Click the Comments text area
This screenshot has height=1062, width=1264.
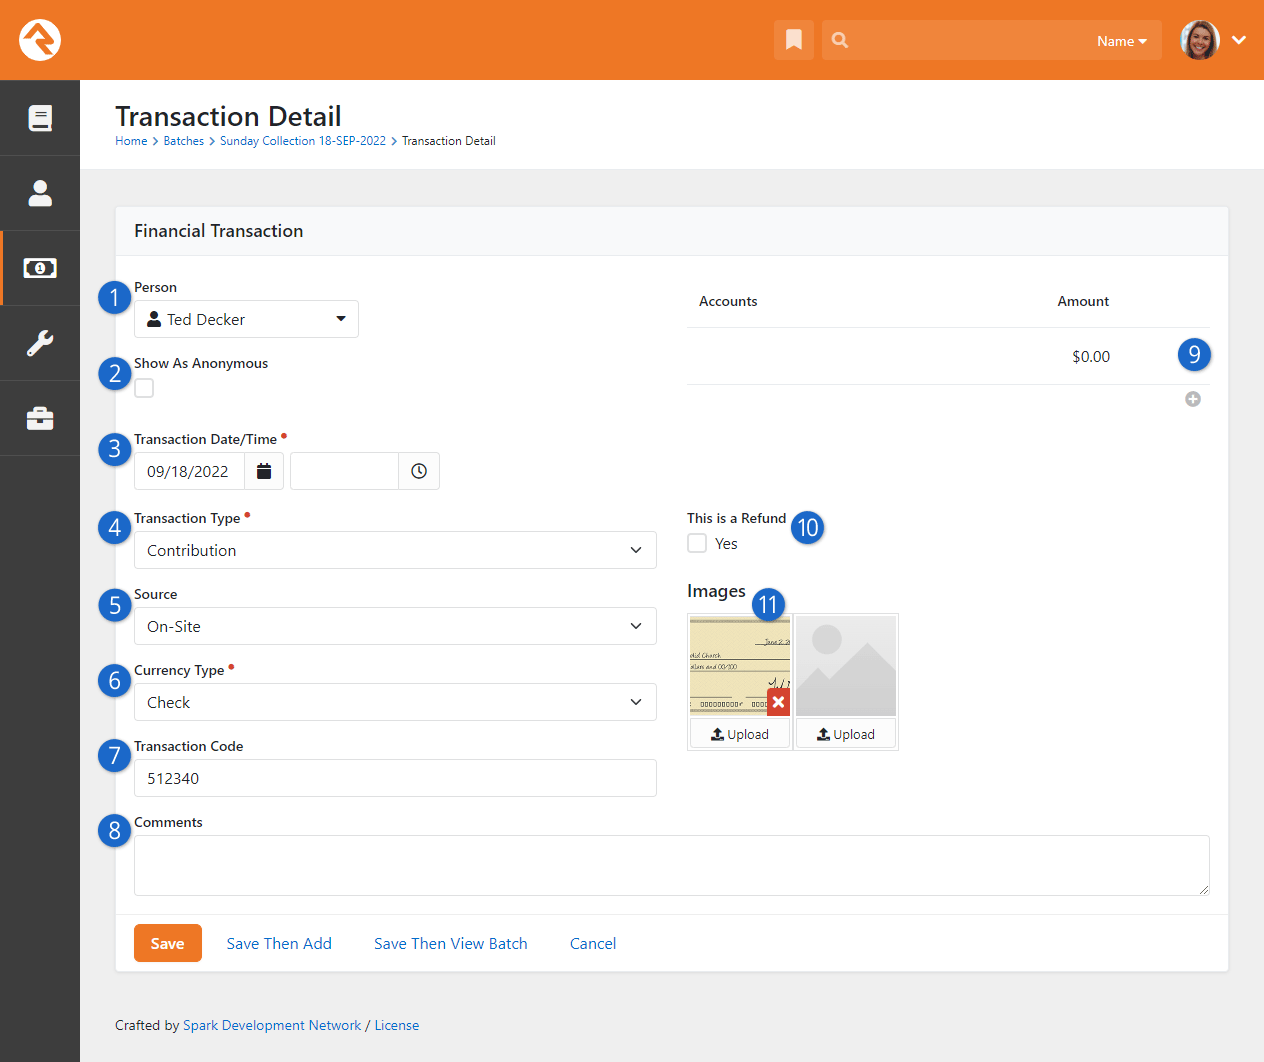pyautogui.click(x=672, y=865)
